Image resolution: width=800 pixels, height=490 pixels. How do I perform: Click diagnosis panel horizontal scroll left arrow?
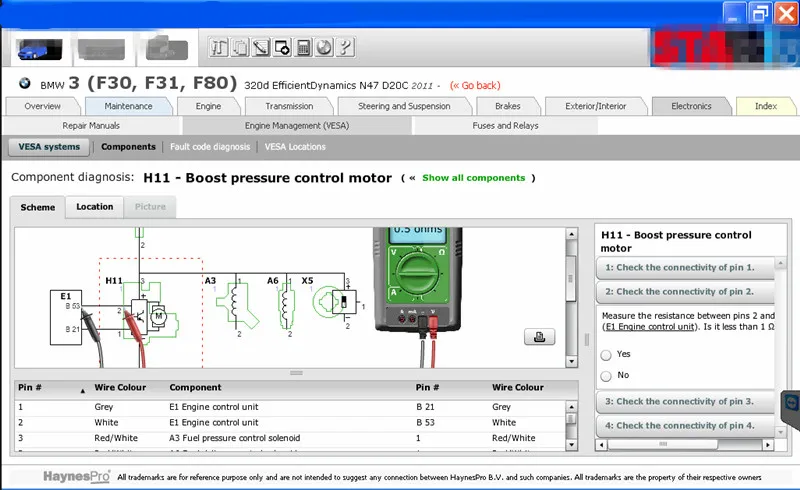tap(602, 445)
